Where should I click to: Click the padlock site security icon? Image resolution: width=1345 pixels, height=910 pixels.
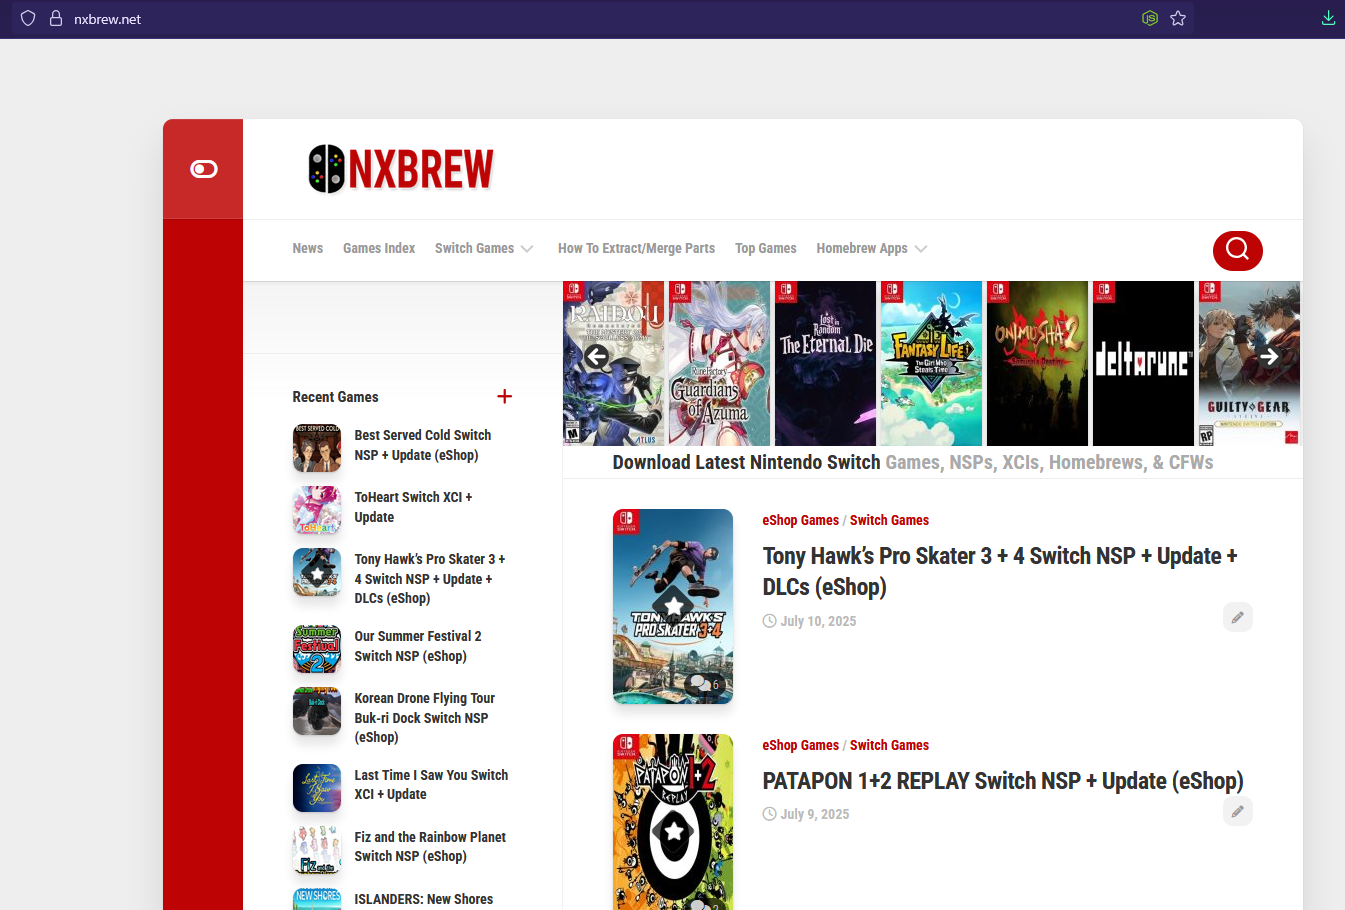pos(56,18)
